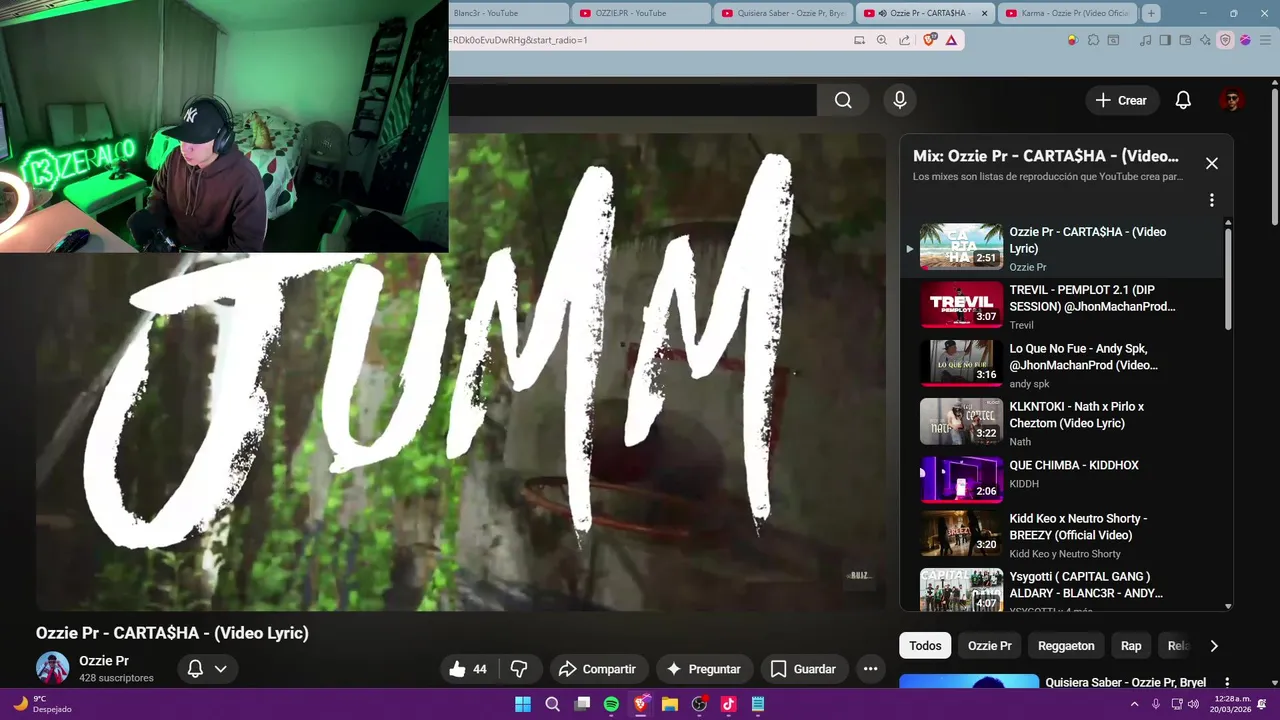This screenshot has height=720, width=1280.
Task: Open the account avatar menu in header
Action: [1231, 100]
